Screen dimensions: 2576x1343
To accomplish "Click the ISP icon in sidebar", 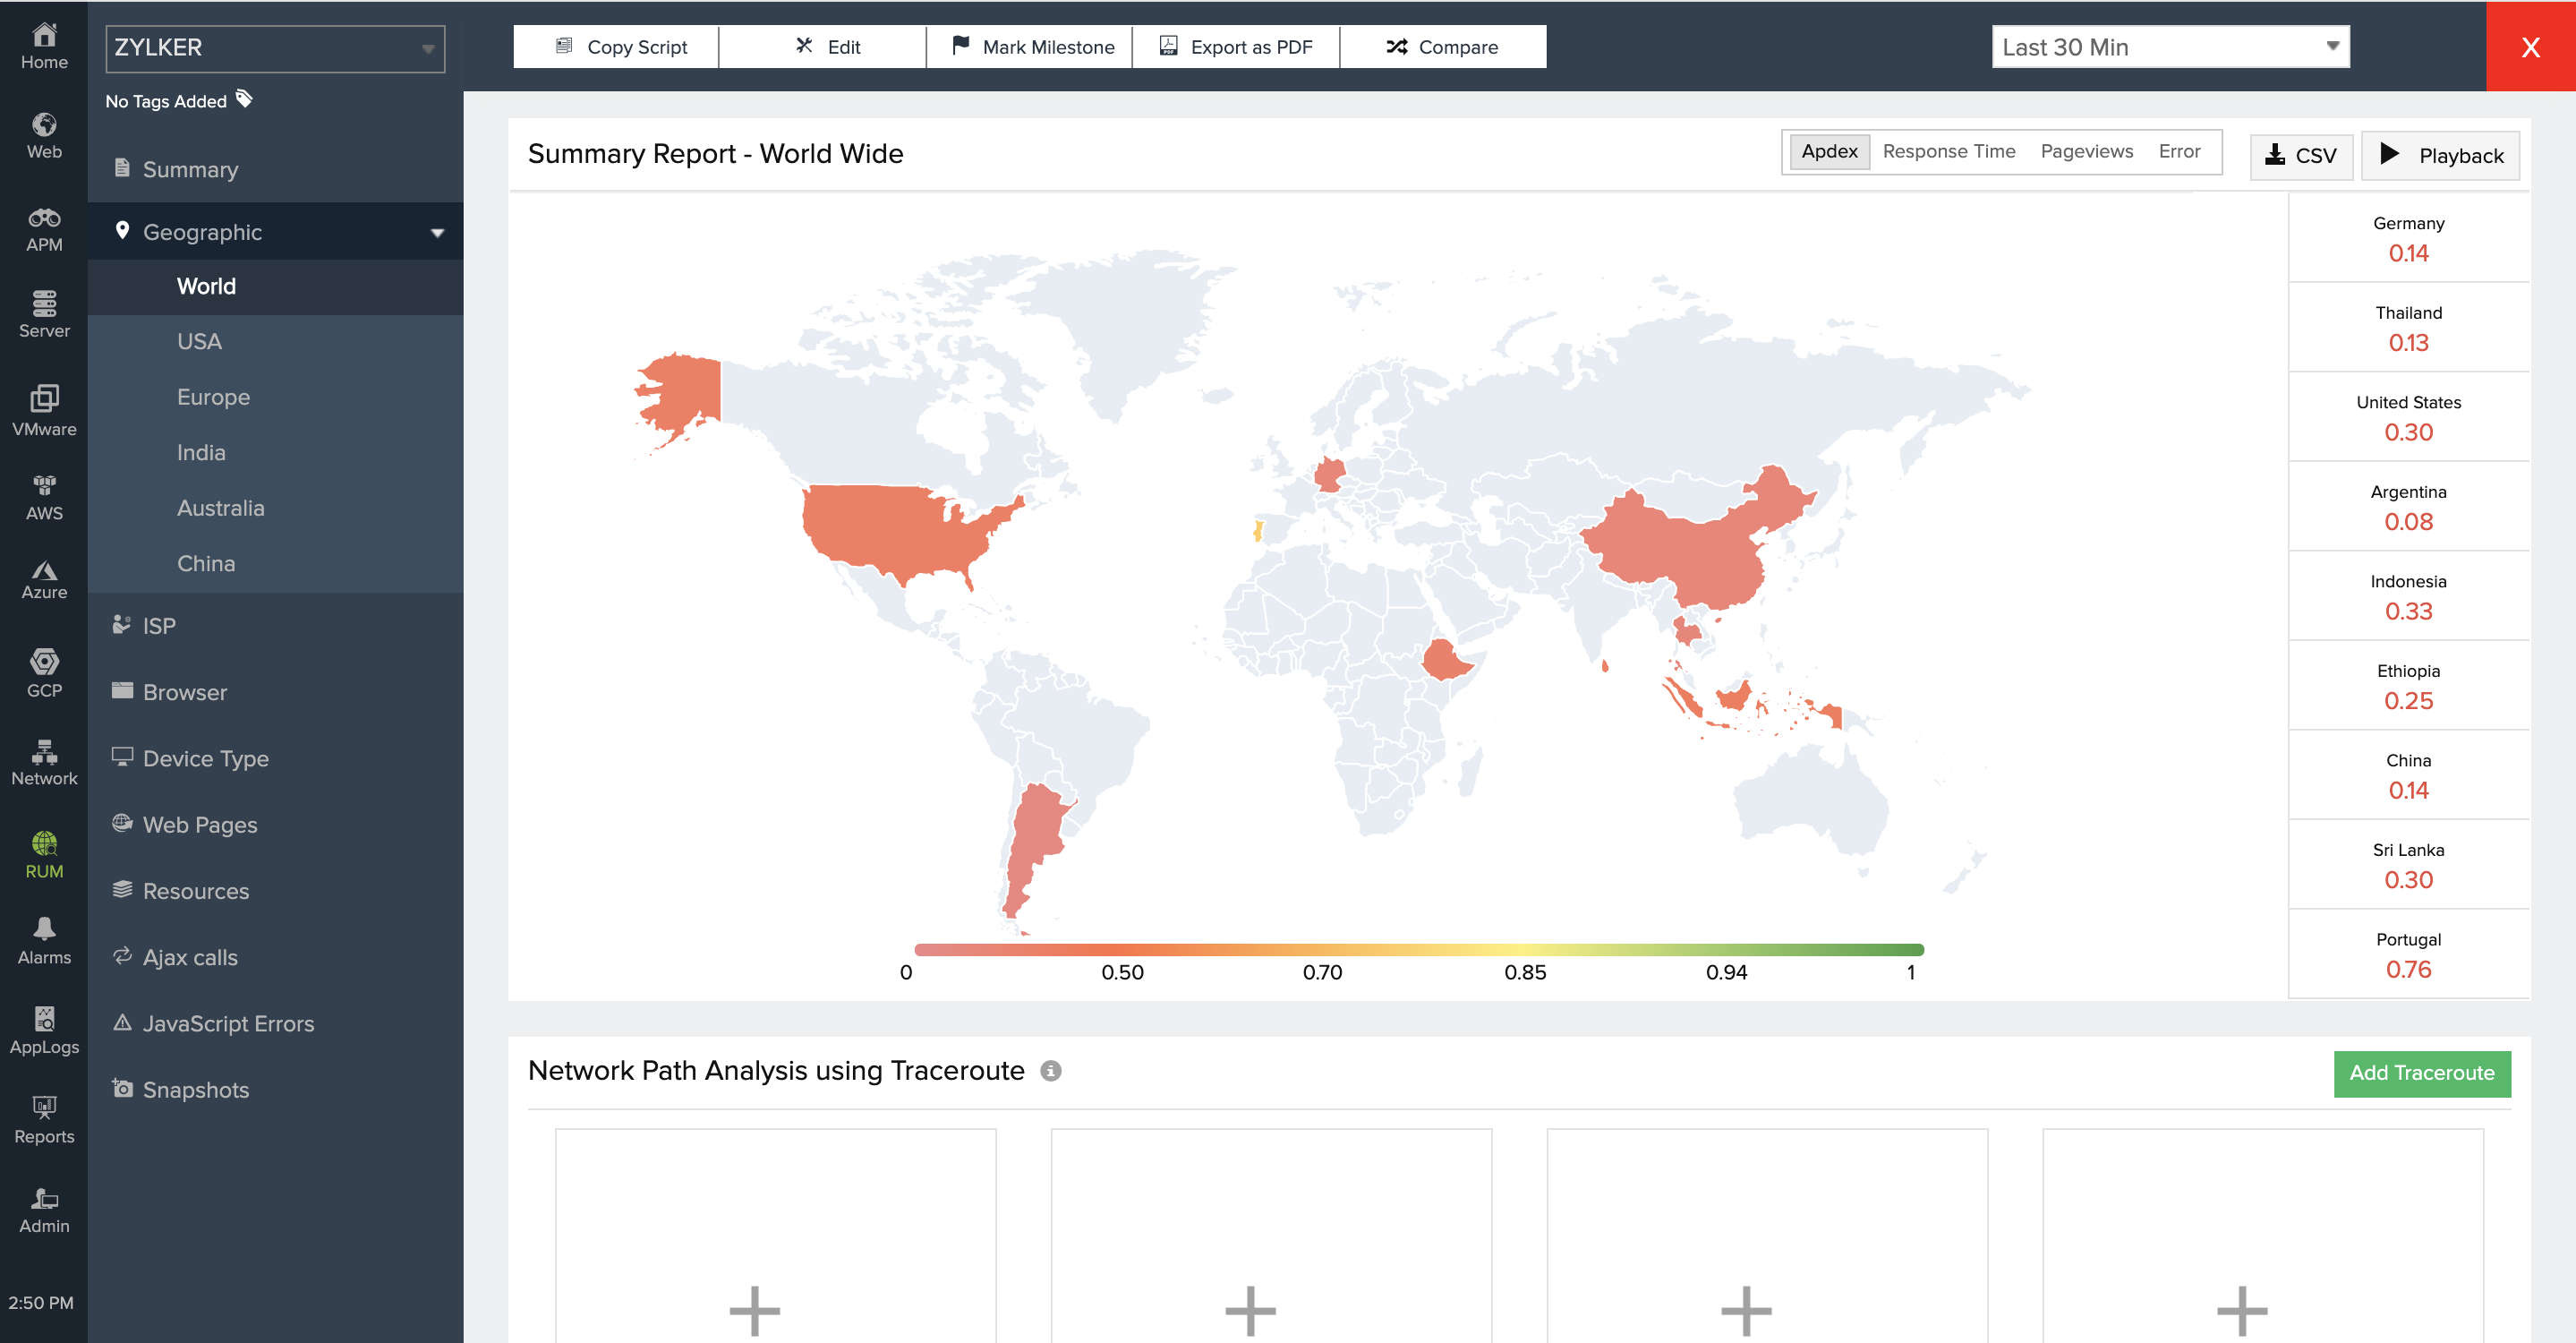I will (122, 624).
